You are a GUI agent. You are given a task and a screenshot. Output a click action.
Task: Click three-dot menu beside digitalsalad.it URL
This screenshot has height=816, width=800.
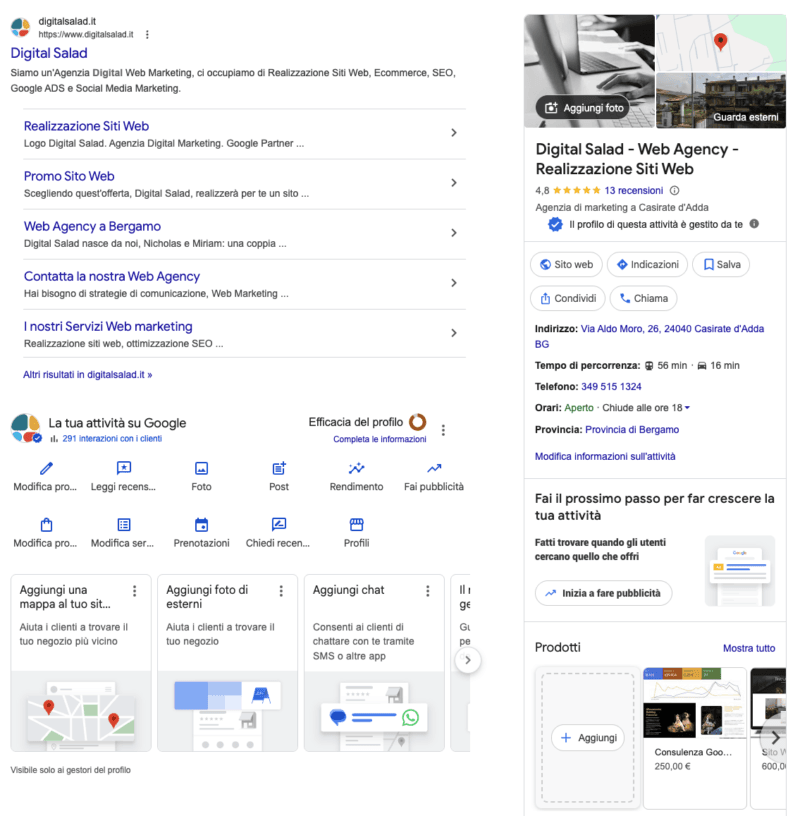pyautogui.click(x=147, y=34)
